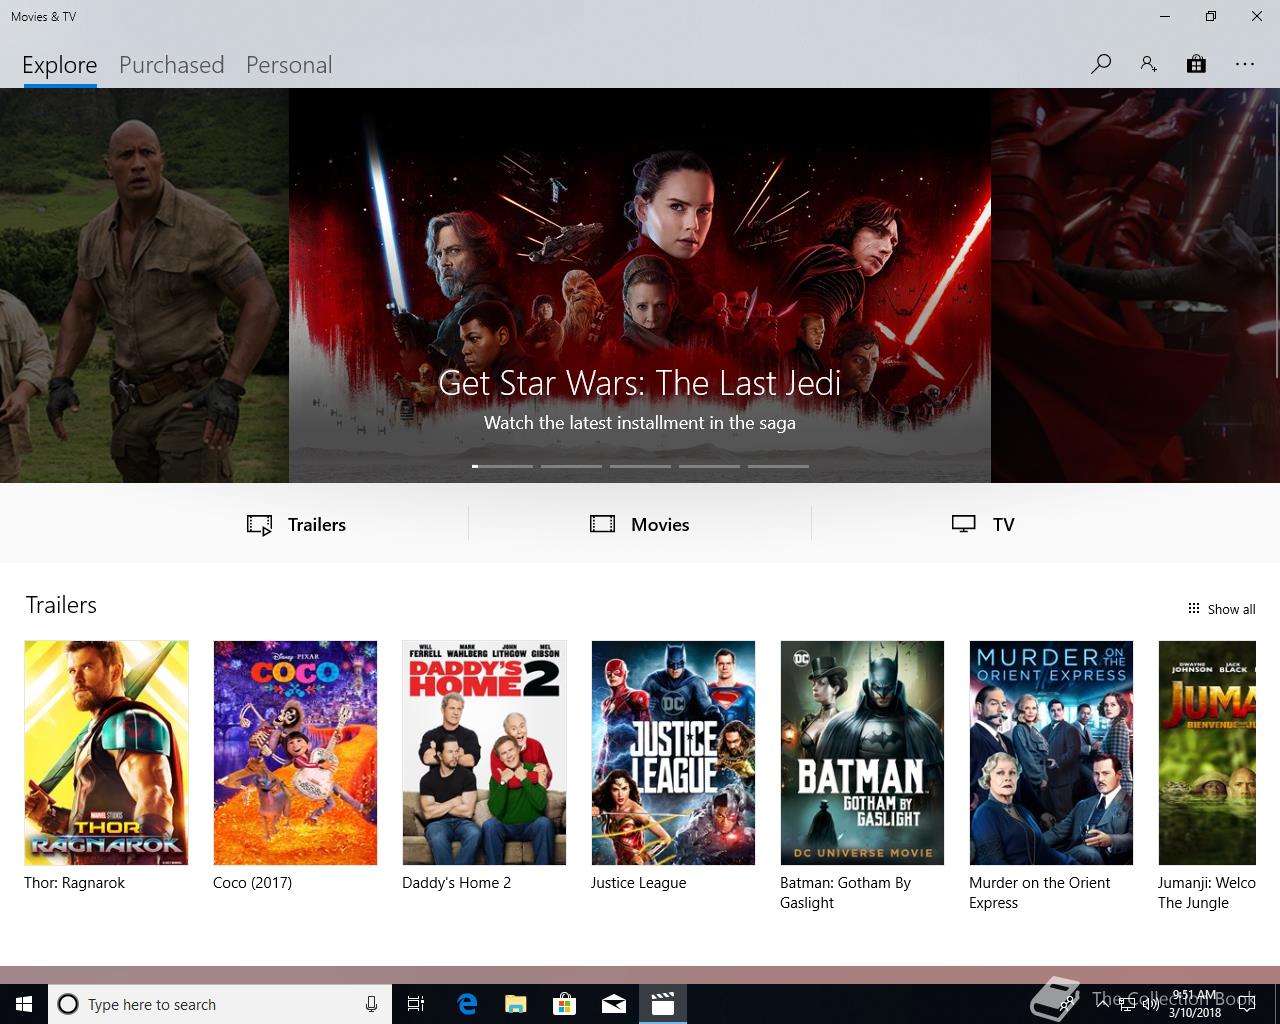
Task: Select the fourth carousel page indicator
Action: [x=709, y=466]
